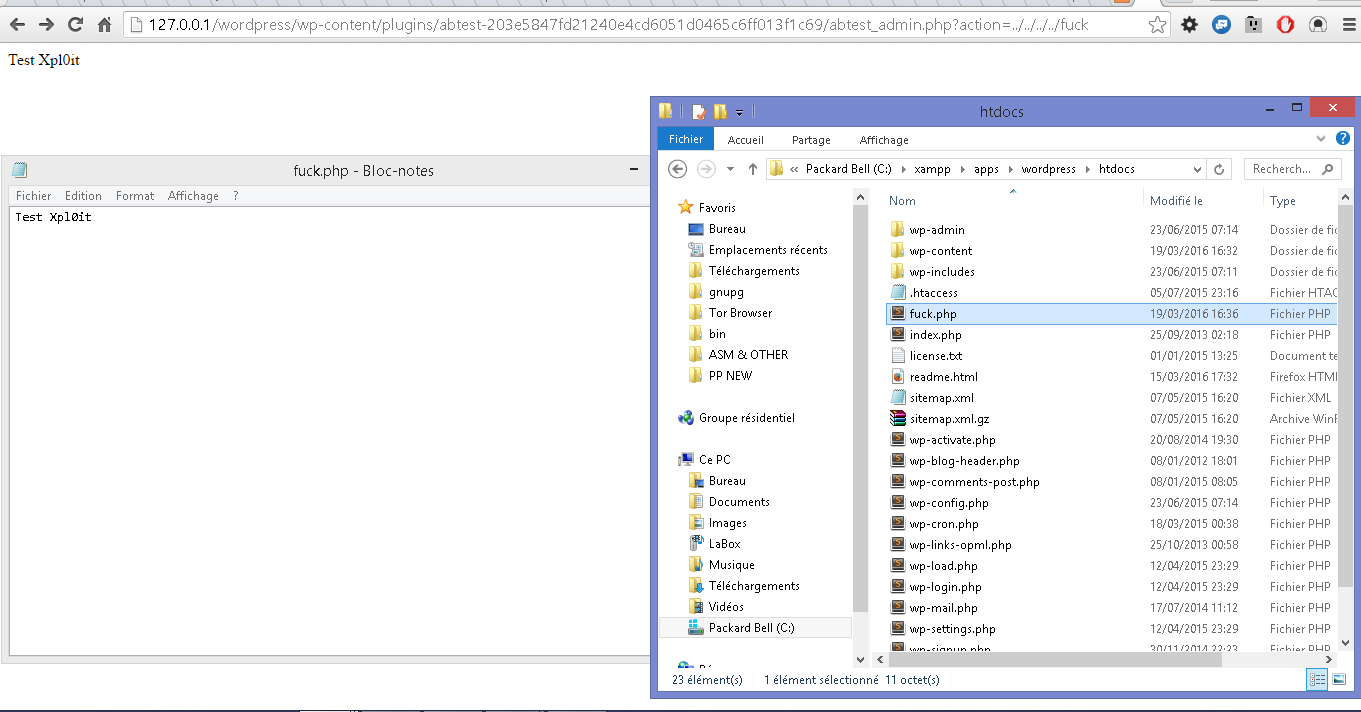Click in the Notepad text editing area

330,431
